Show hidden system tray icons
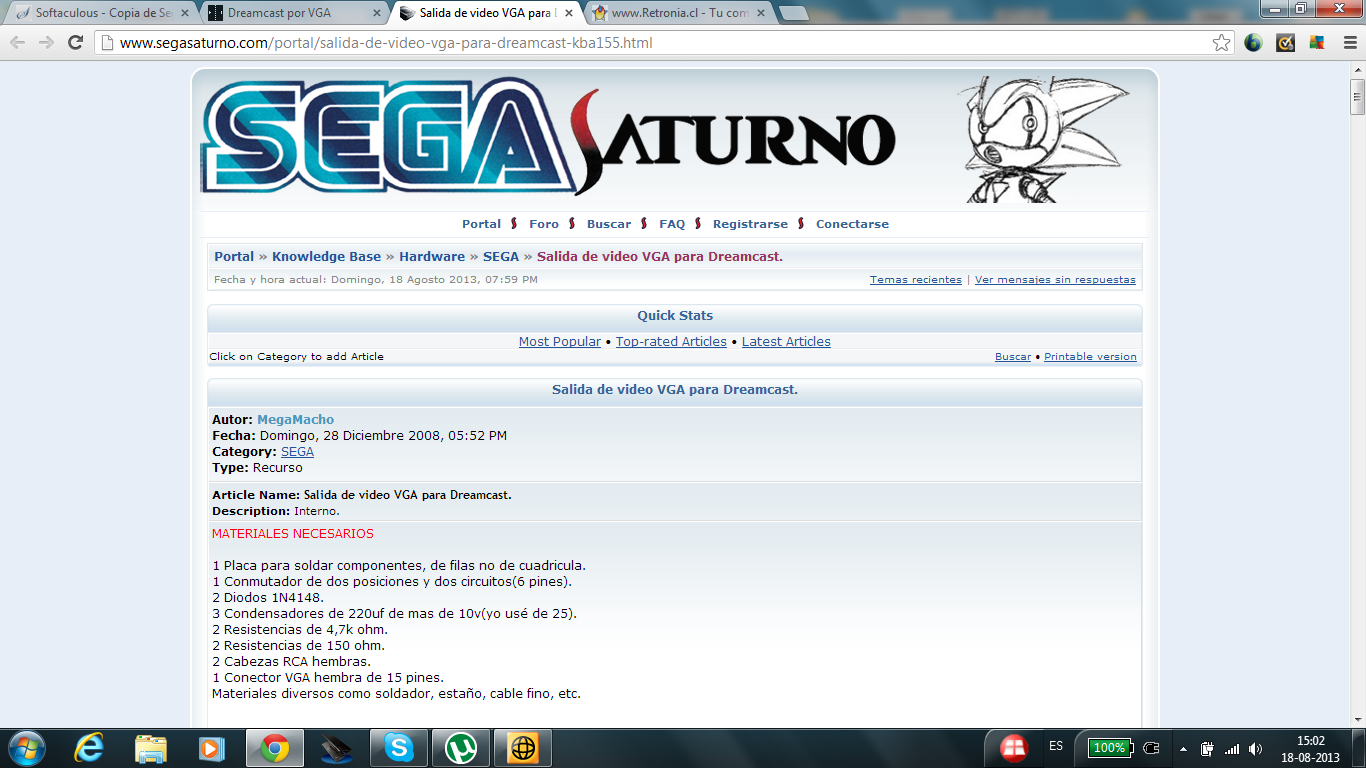 [1184, 748]
